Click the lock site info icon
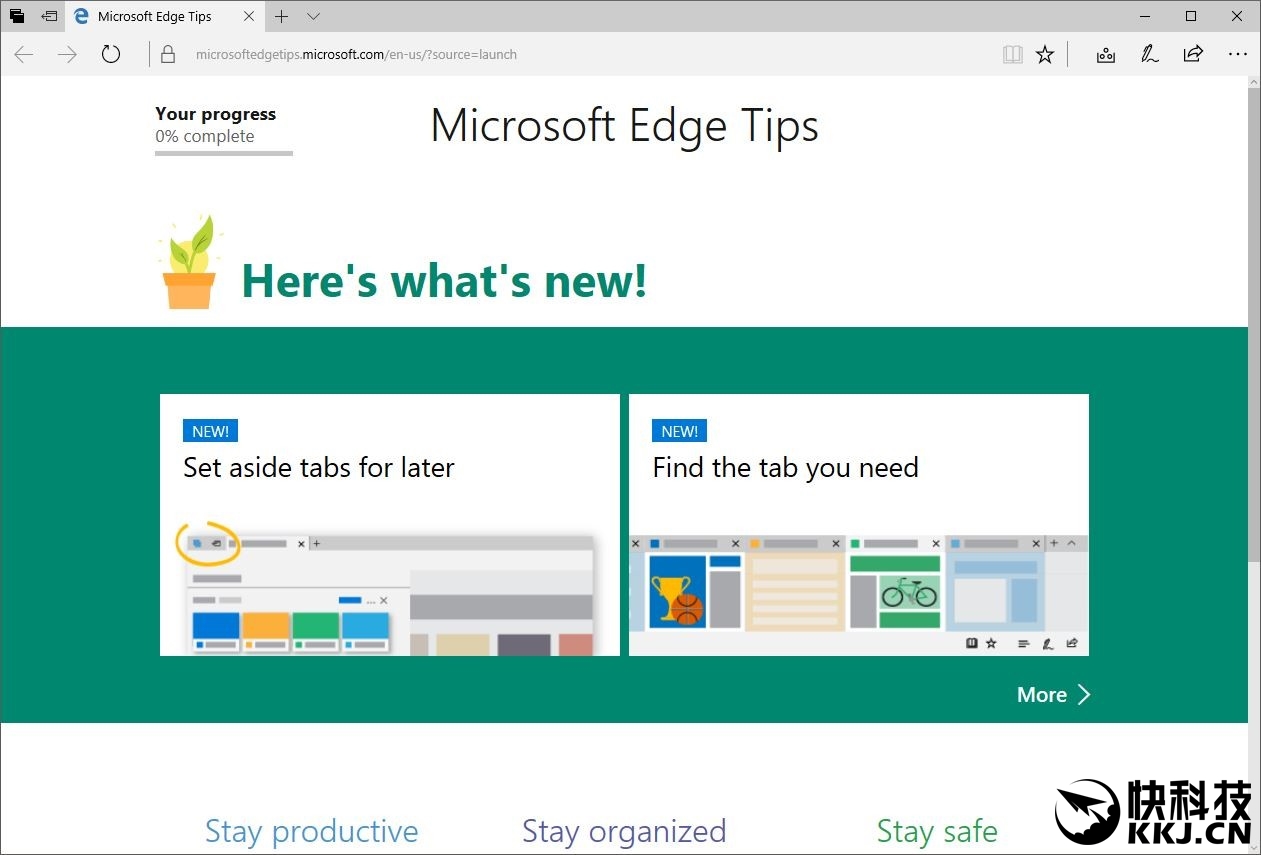 tap(168, 55)
